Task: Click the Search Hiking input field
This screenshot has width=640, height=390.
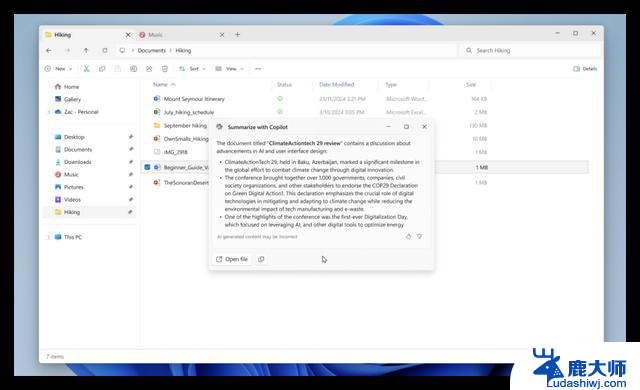Action: [531, 51]
